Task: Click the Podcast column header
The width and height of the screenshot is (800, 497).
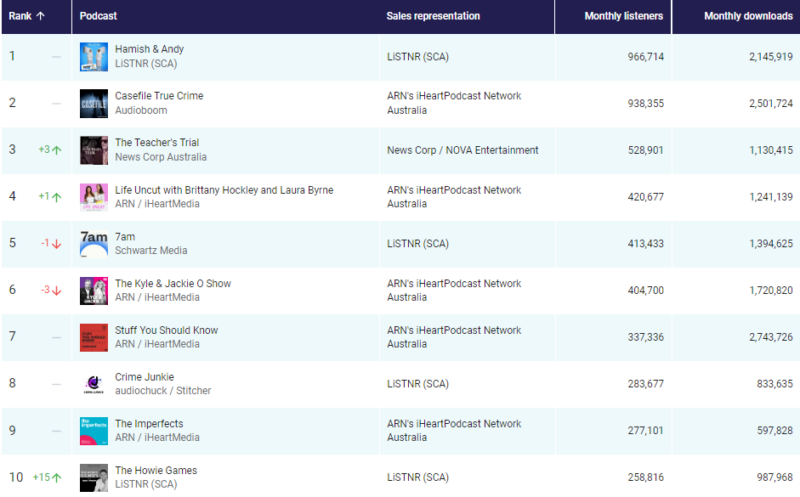Action: 98,16
